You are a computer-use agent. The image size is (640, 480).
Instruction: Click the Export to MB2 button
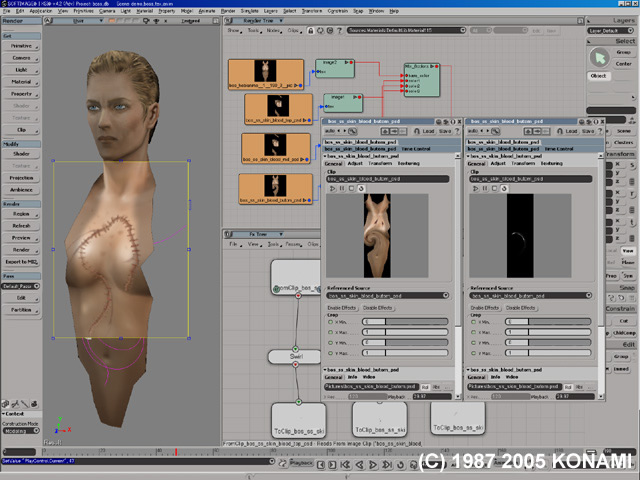point(21,262)
